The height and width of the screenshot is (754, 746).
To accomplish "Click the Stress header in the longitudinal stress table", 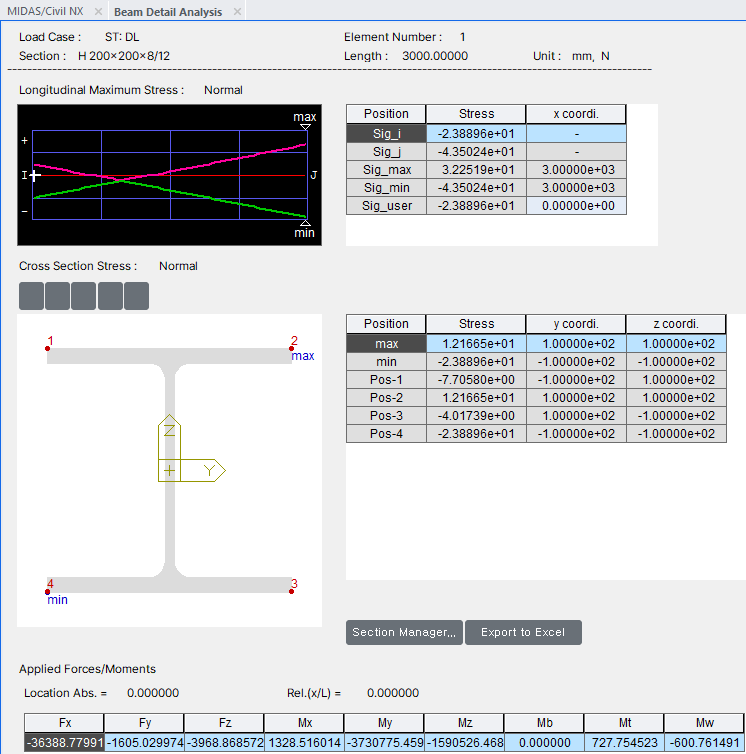I will [476, 114].
